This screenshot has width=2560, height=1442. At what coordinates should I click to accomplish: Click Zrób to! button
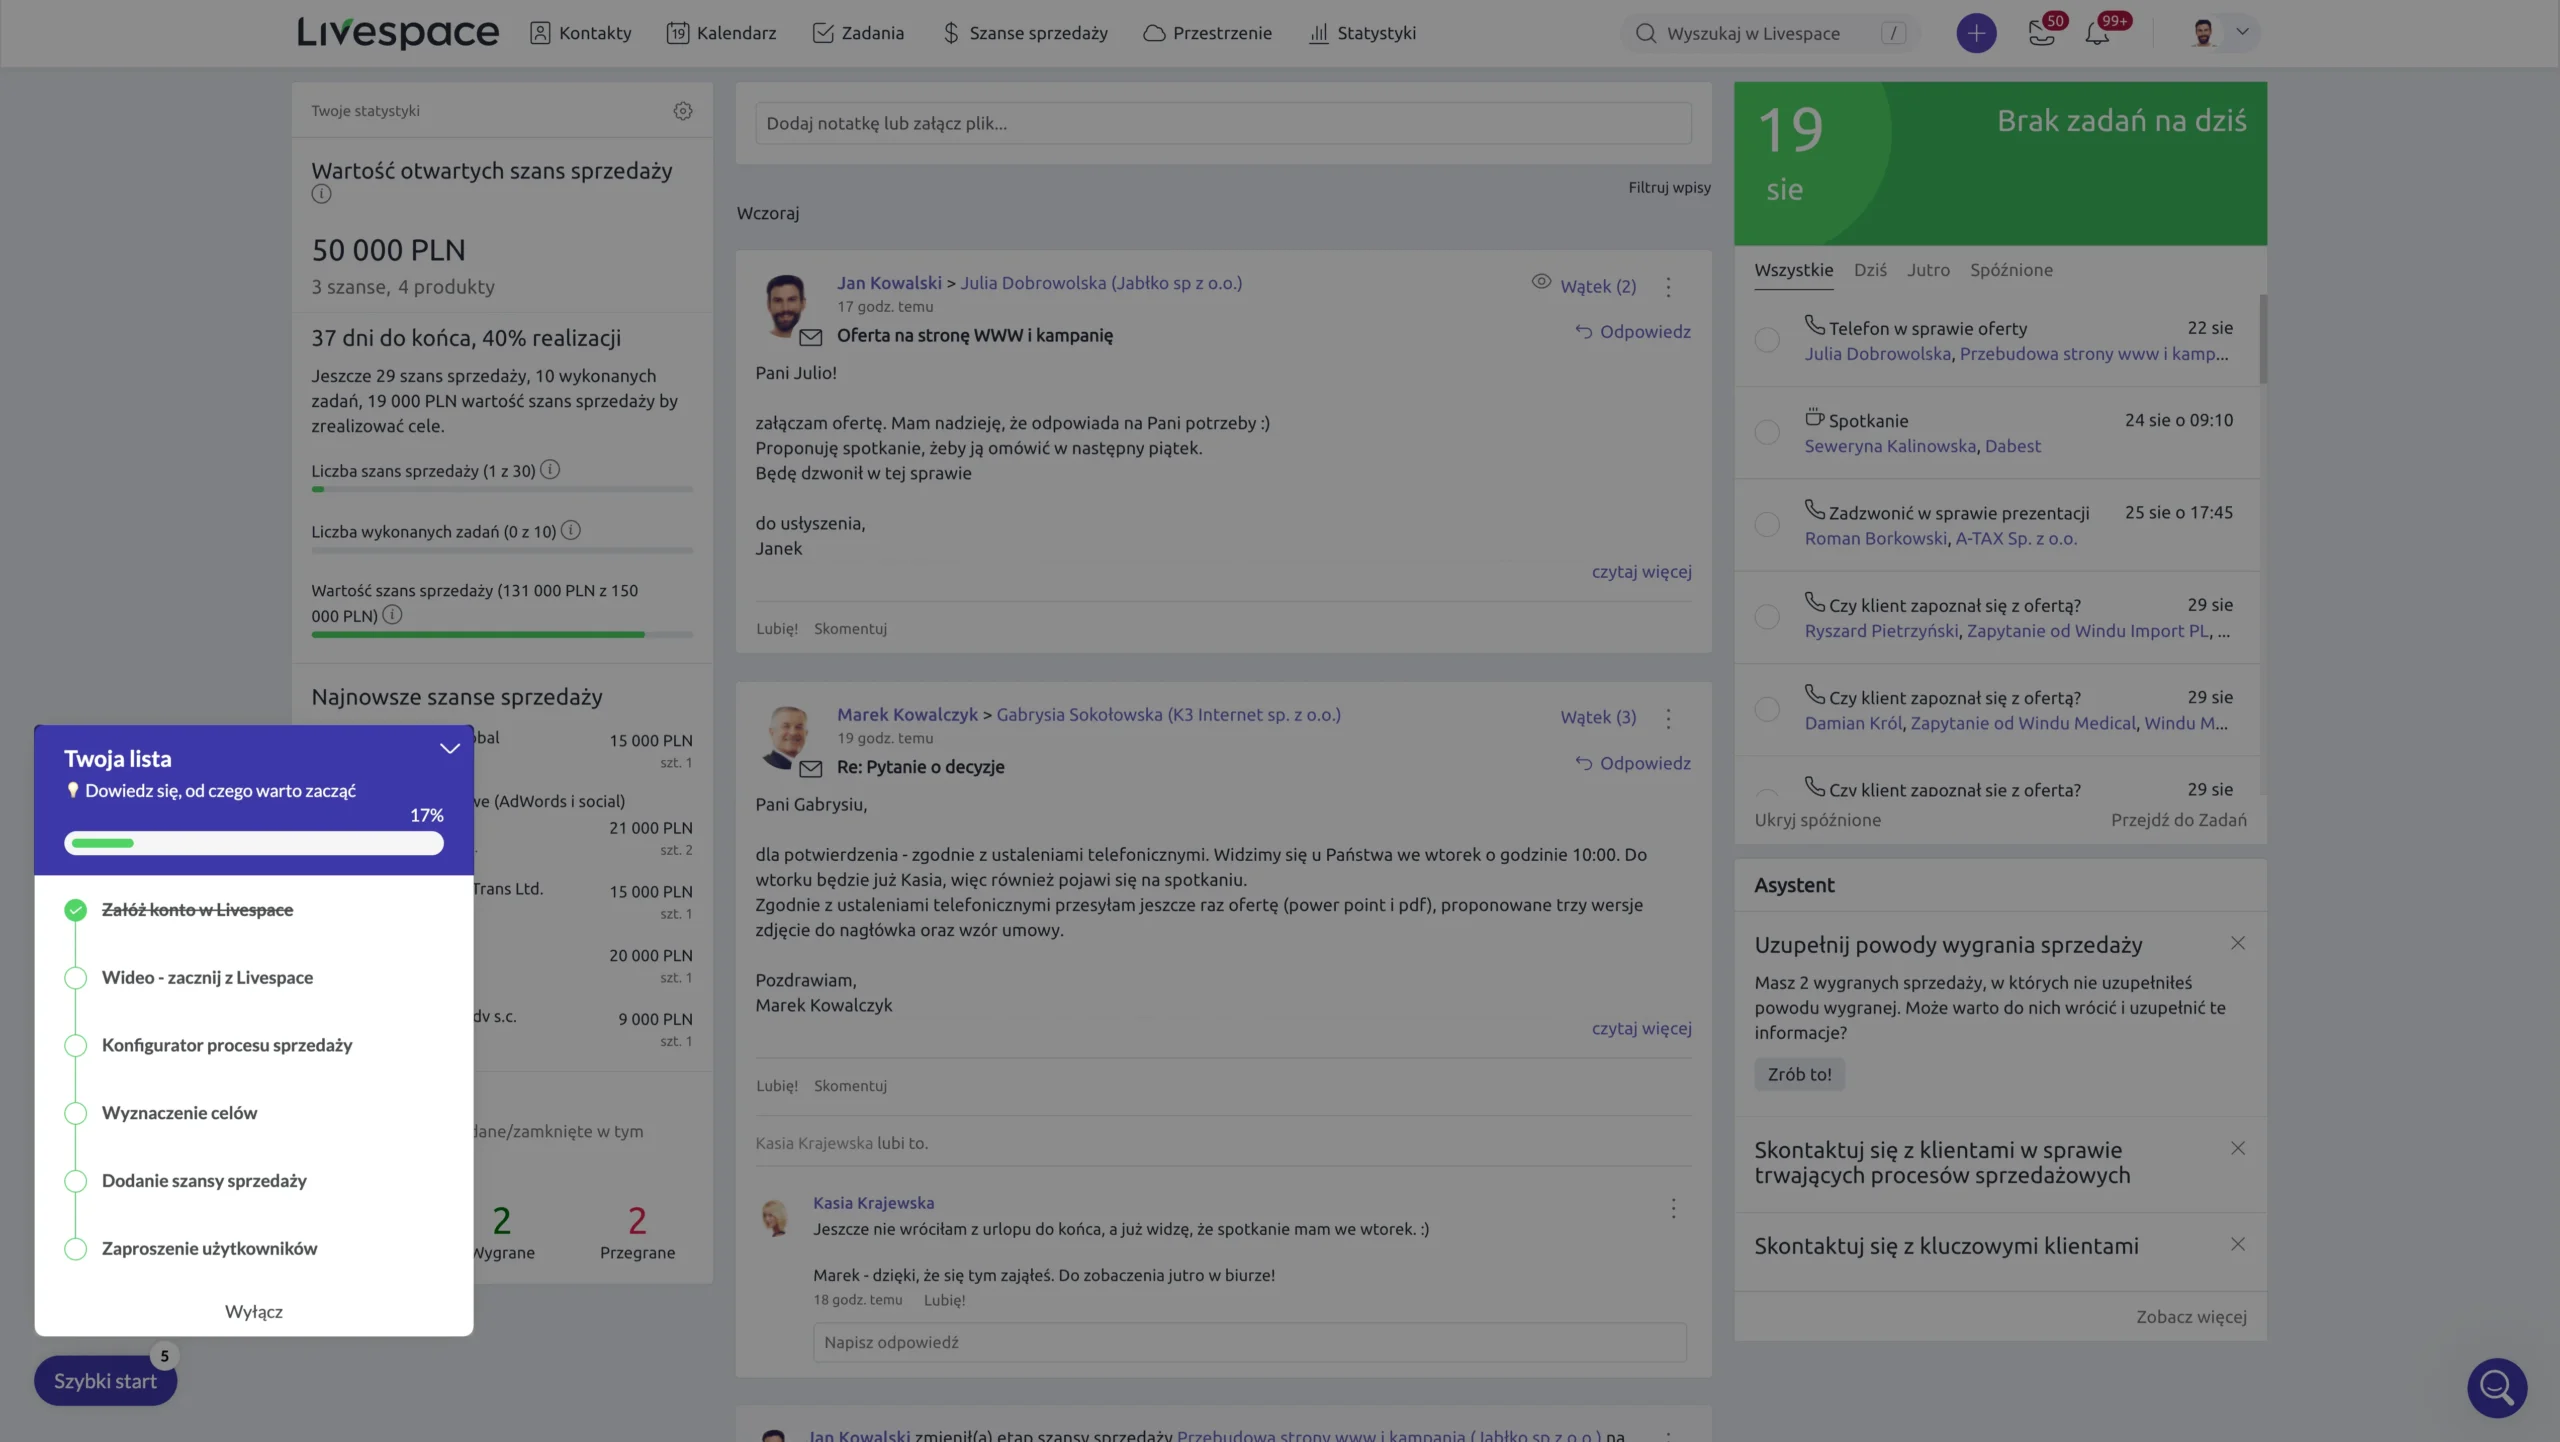(x=1799, y=1074)
